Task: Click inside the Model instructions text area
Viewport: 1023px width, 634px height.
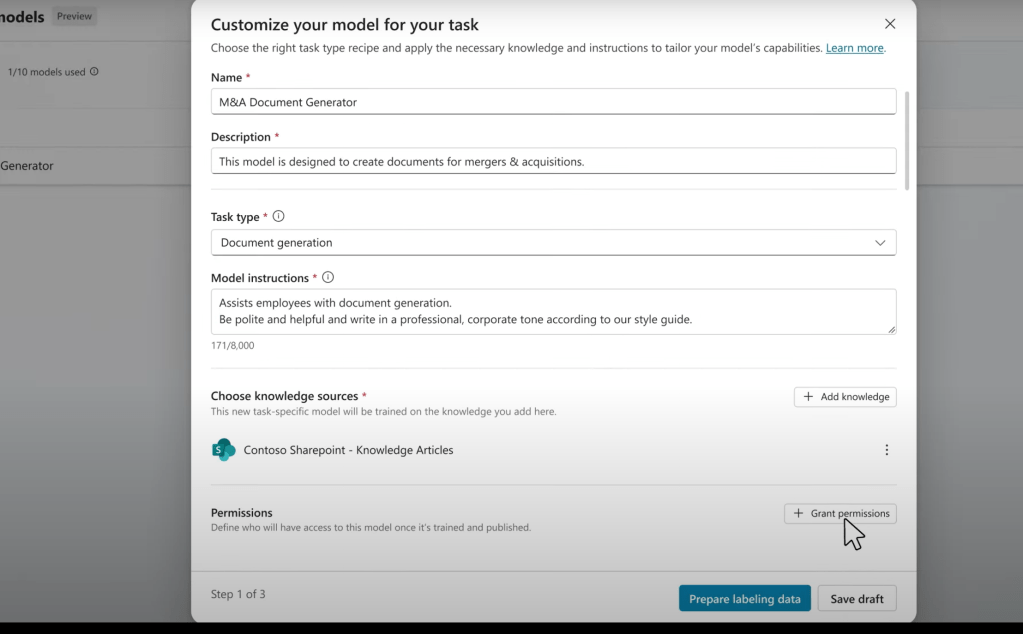Action: click(553, 311)
